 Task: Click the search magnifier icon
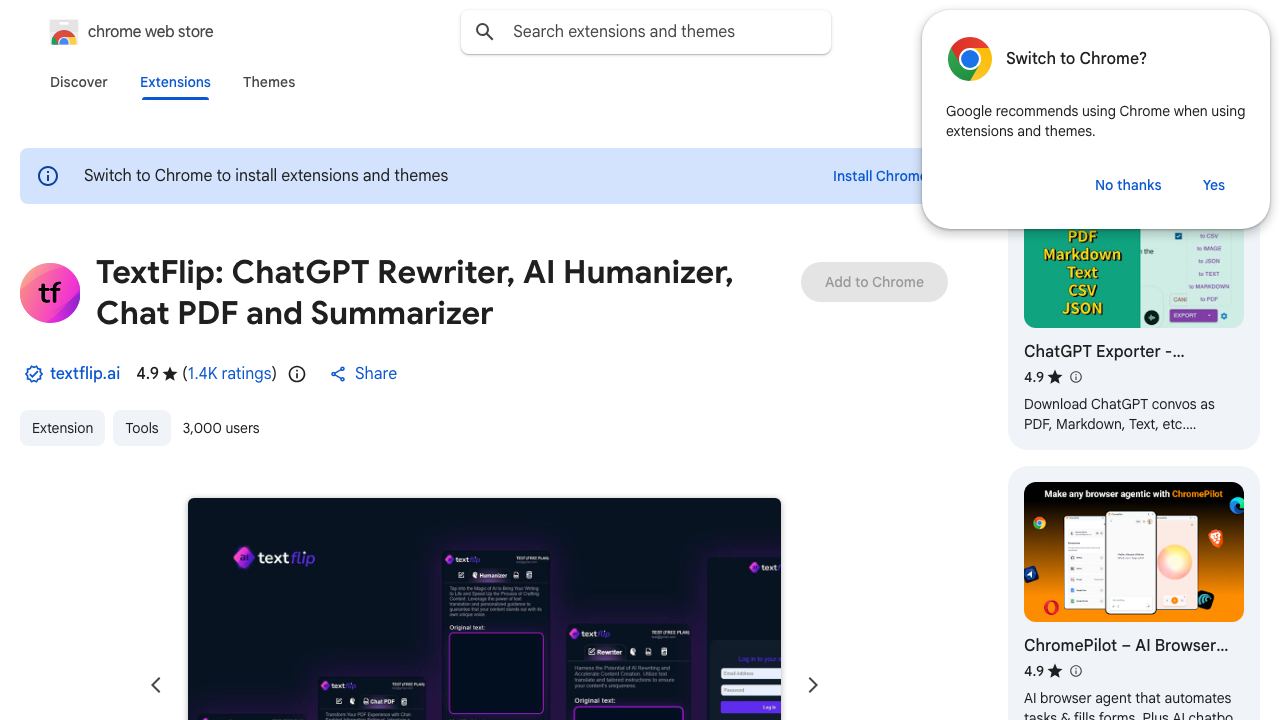pyautogui.click(x=485, y=32)
